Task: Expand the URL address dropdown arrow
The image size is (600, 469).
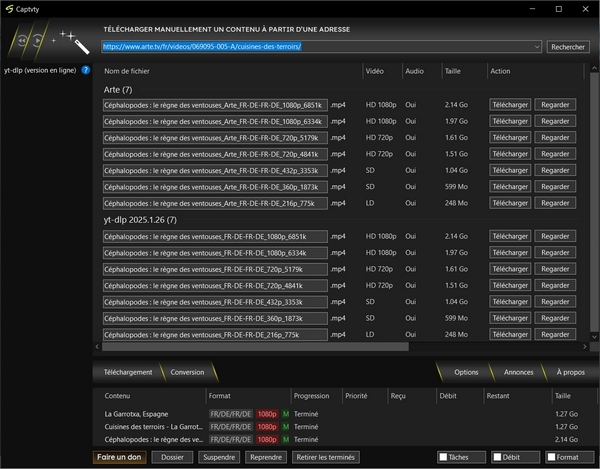Action: (x=538, y=47)
